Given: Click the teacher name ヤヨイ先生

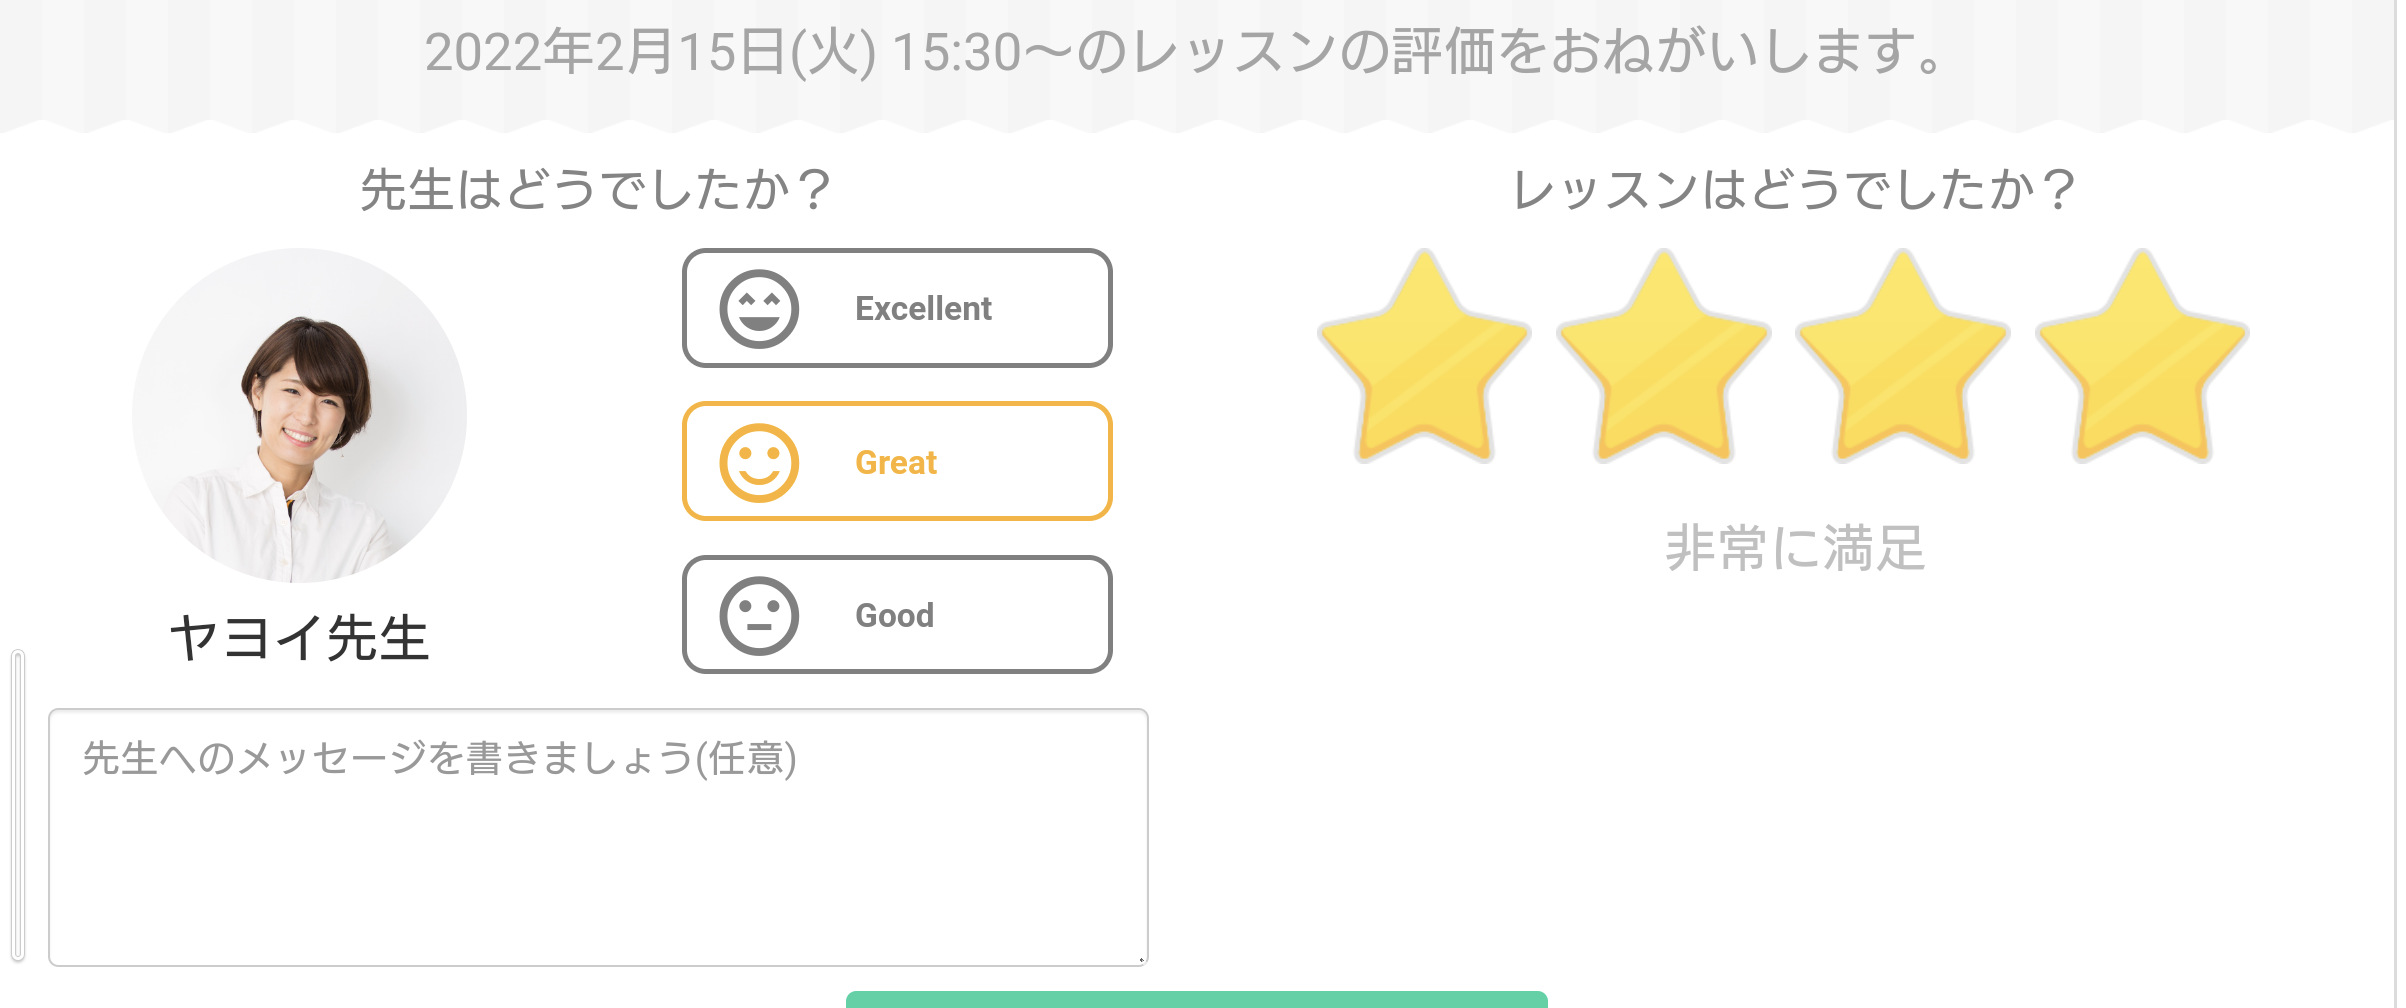Looking at the screenshot, I should tap(299, 638).
